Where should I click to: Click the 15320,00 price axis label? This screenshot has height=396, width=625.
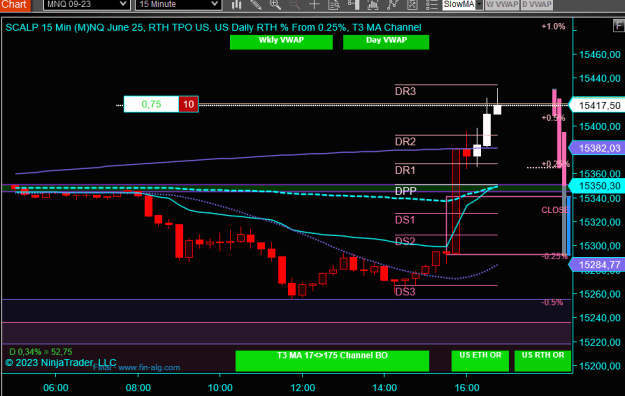tap(599, 222)
